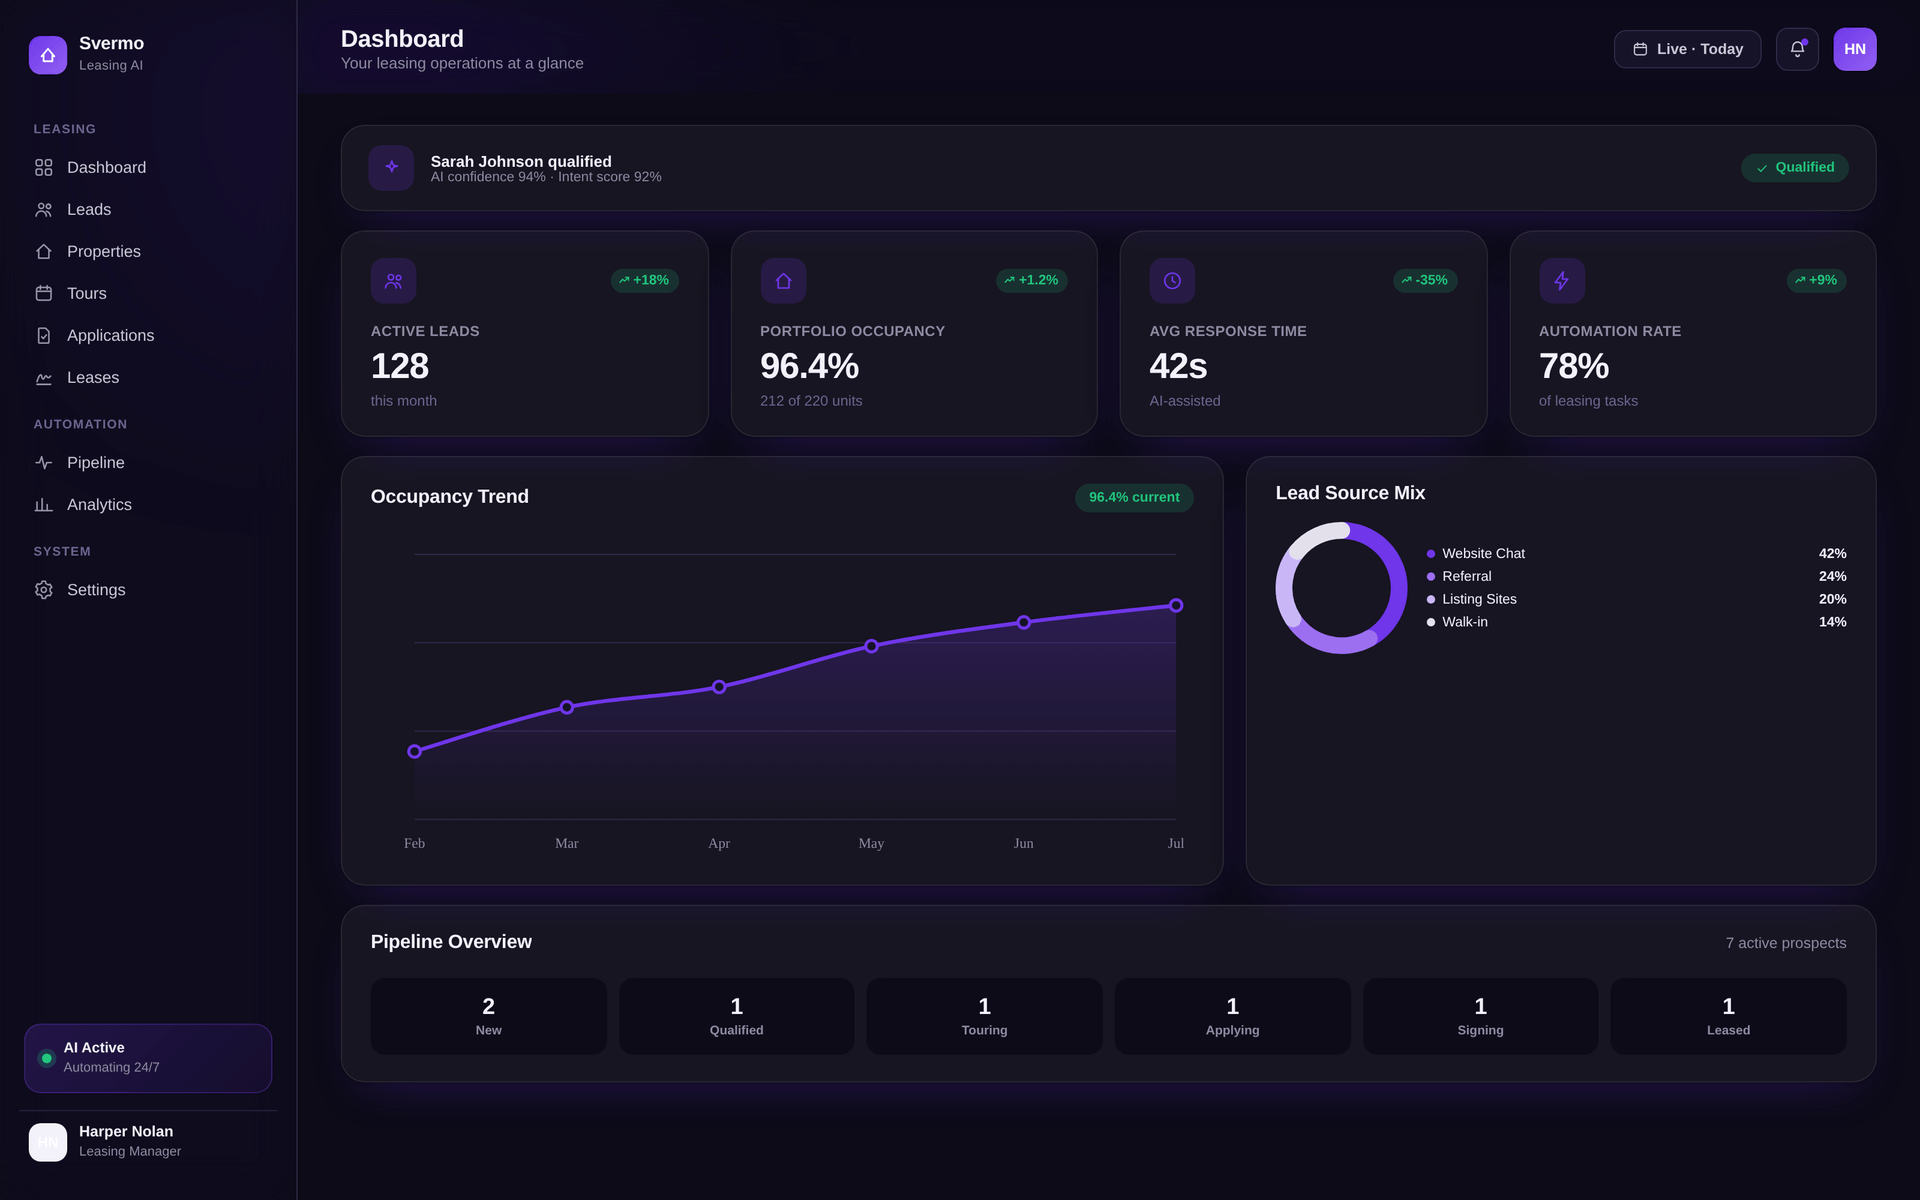Open the Live · Today date selector
Screen dimensions: 1920x1200
point(1687,49)
